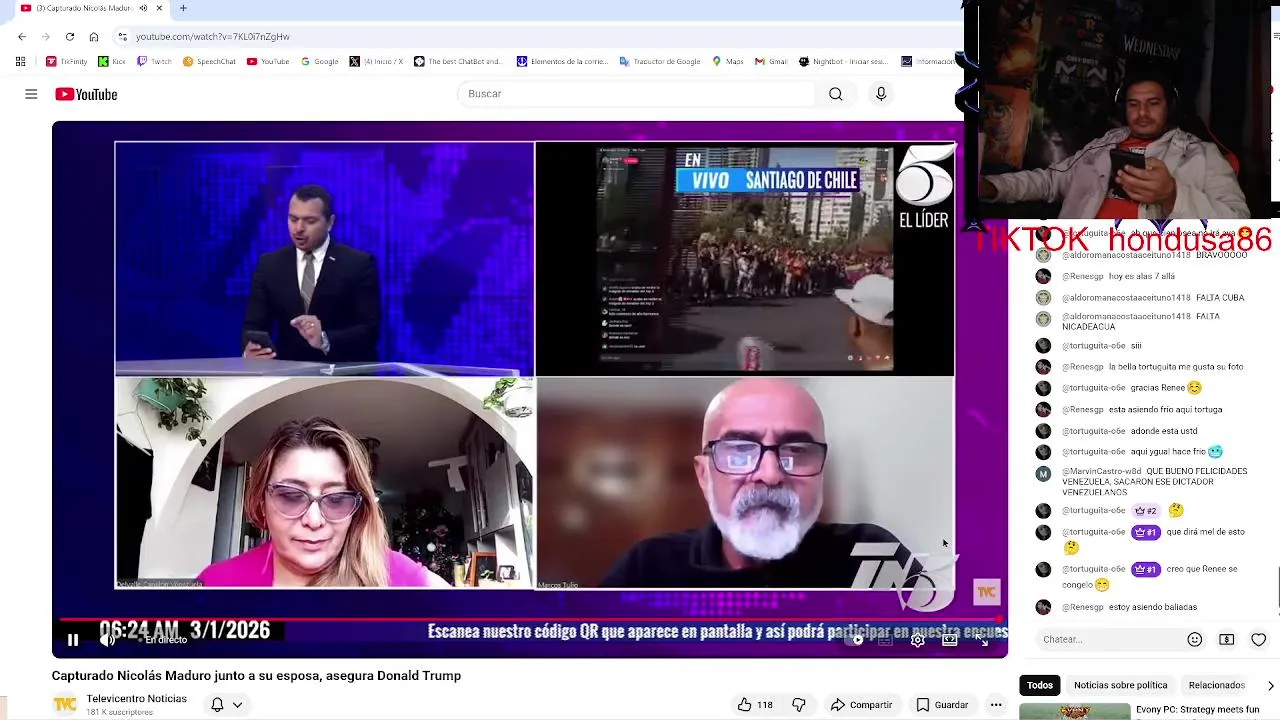The height and width of the screenshot is (720, 1280).
Task: Go forward in browser history
Action: [46, 37]
